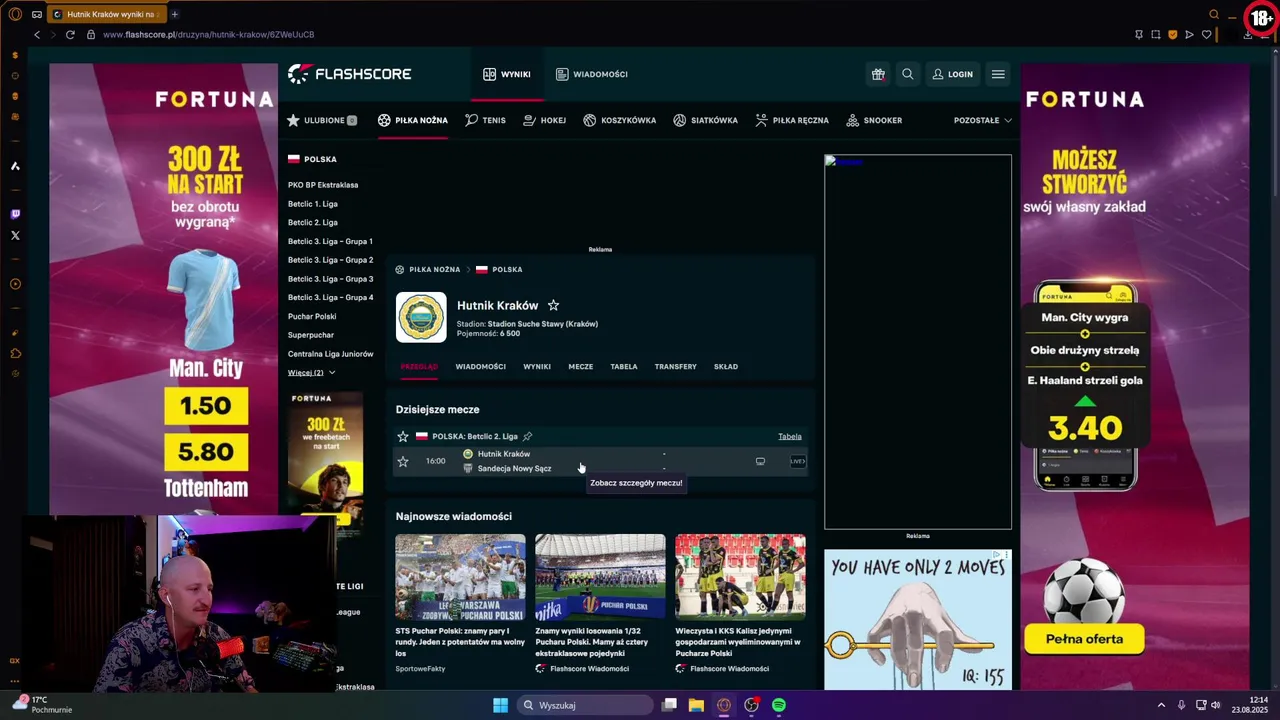Open Superpuchar league

click(311, 335)
